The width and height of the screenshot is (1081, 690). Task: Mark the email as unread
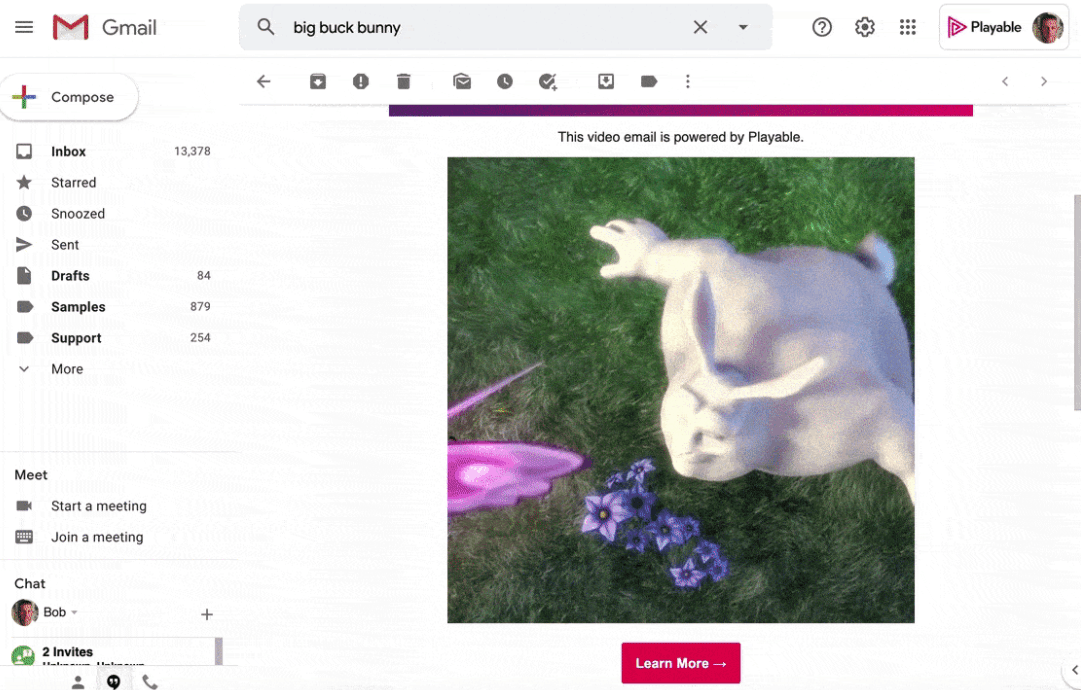(462, 81)
